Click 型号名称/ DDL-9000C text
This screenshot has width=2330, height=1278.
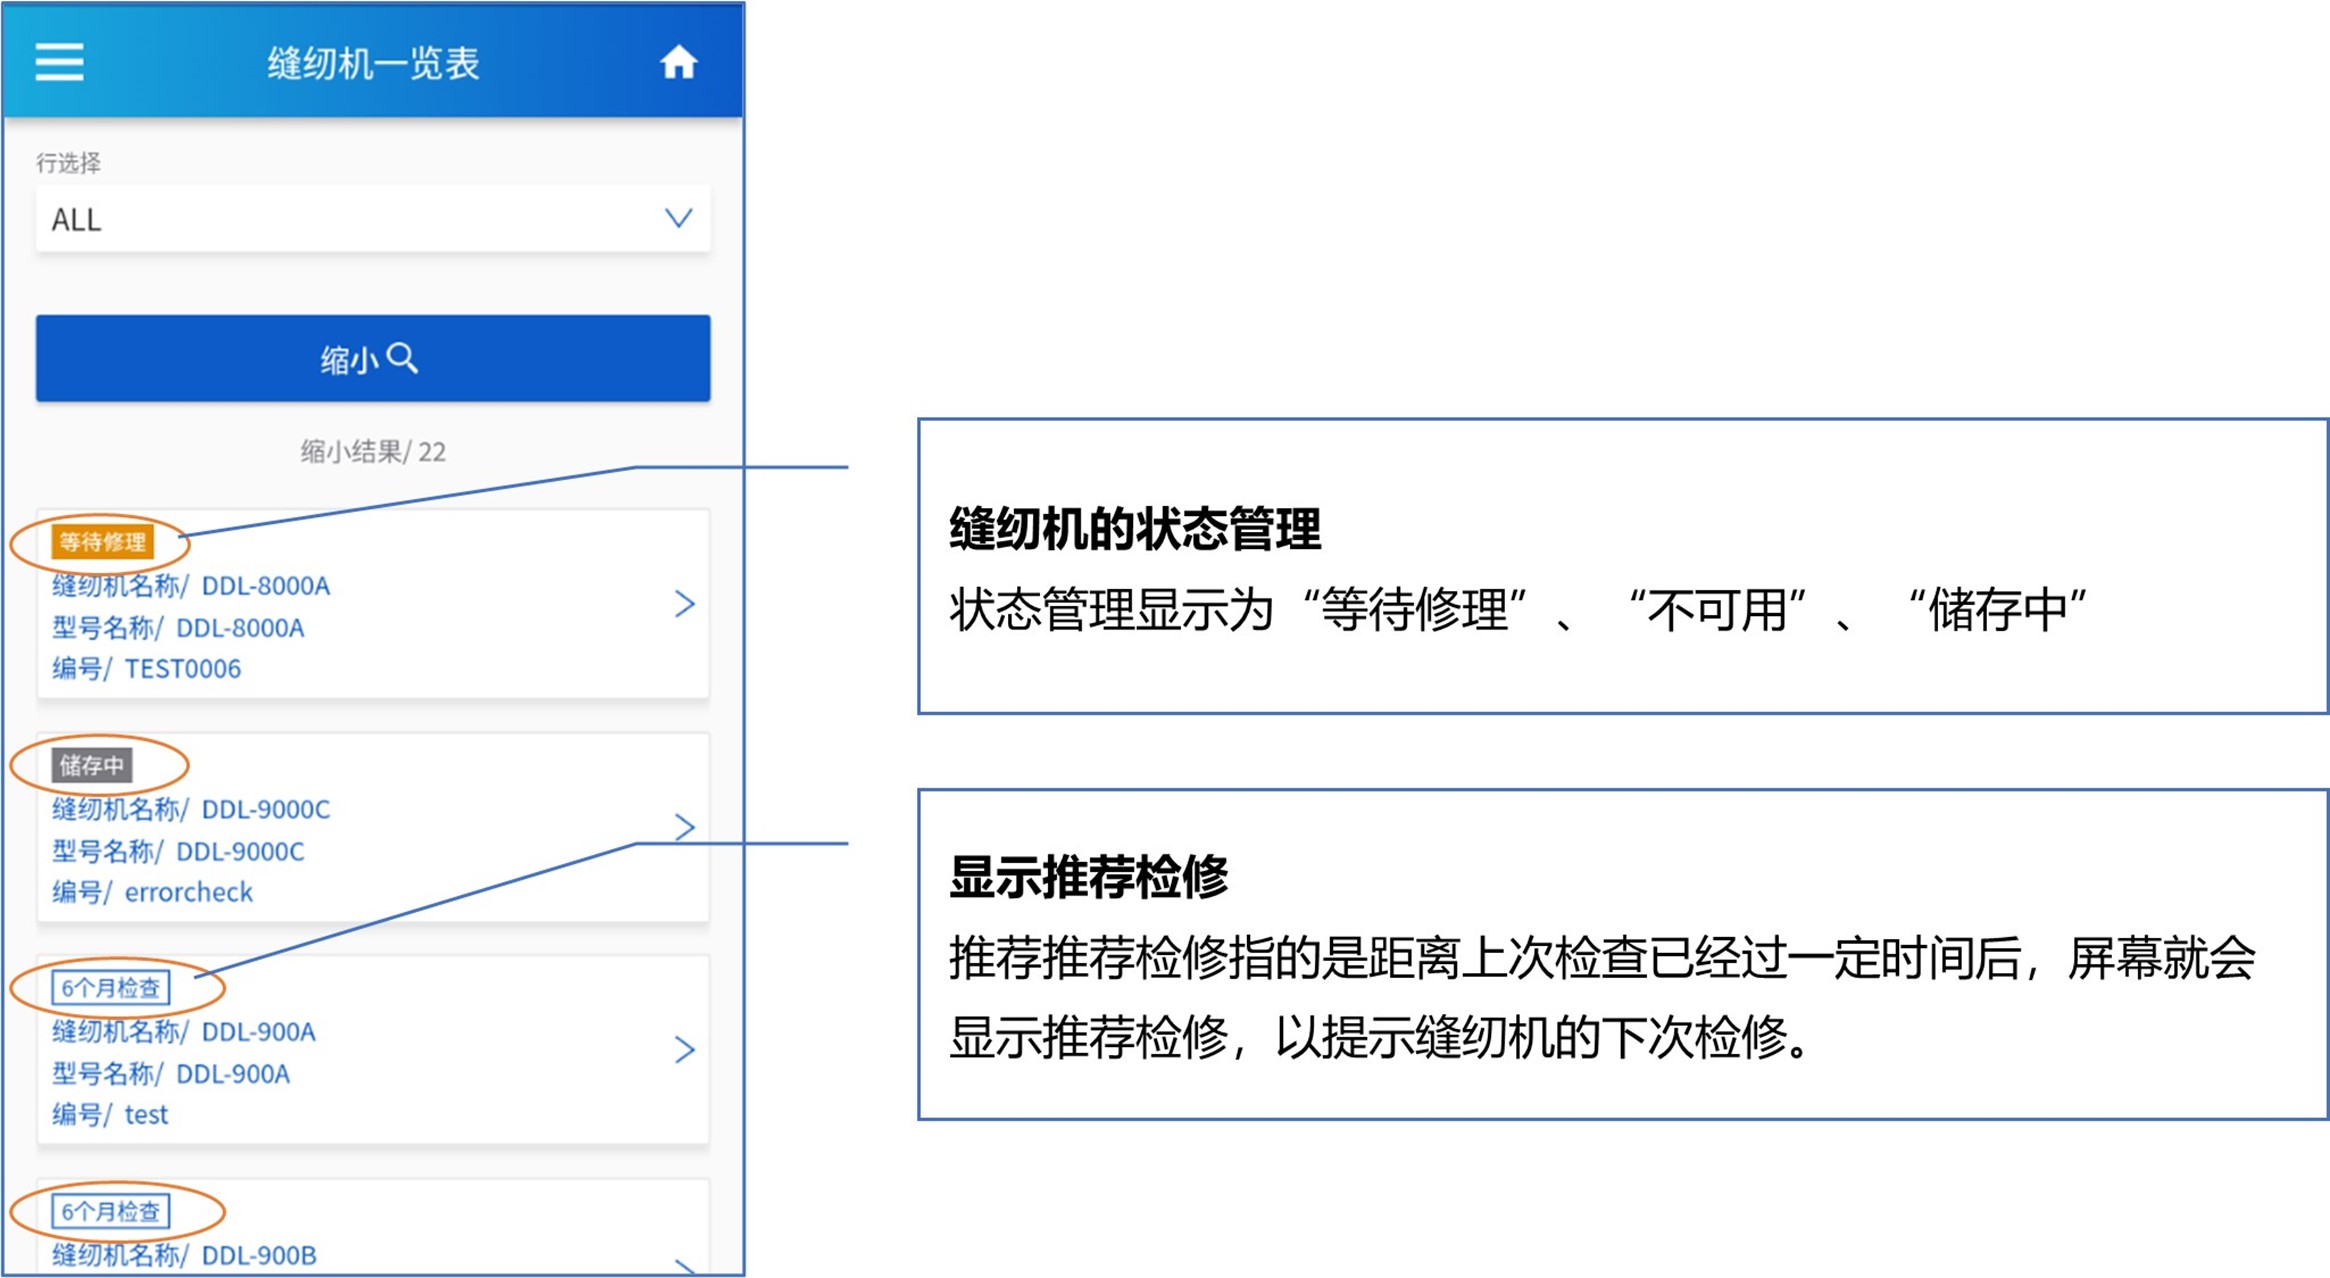pyautogui.click(x=178, y=851)
